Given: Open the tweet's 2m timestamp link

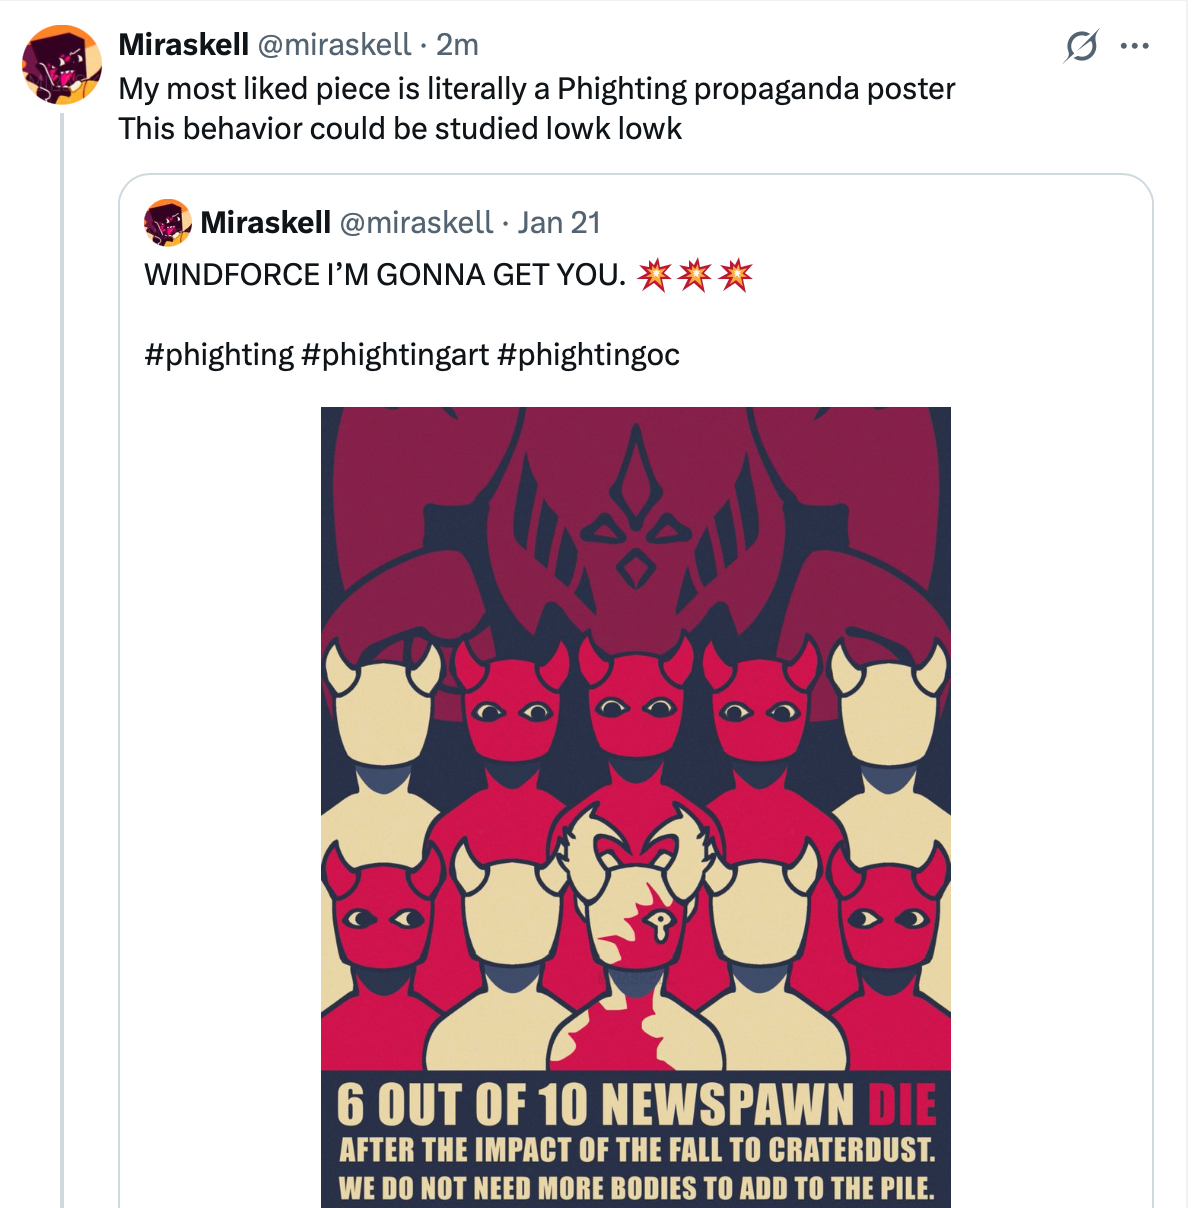Looking at the screenshot, I should click(x=457, y=45).
